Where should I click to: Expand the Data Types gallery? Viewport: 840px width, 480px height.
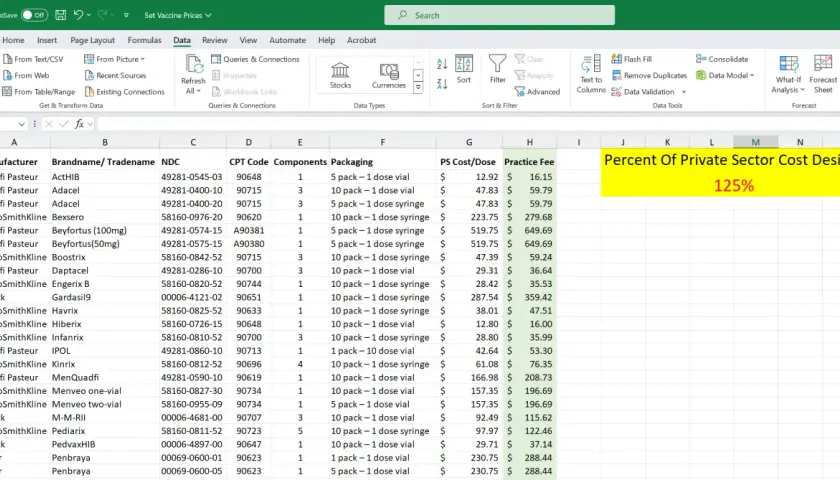click(x=418, y=88)
